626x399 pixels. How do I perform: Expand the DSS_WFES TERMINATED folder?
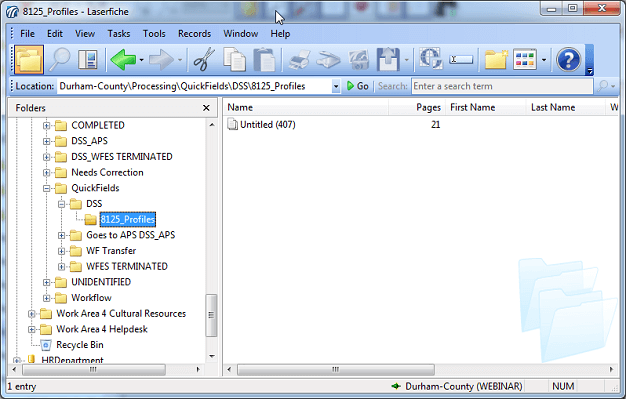[x=47, y=157]
